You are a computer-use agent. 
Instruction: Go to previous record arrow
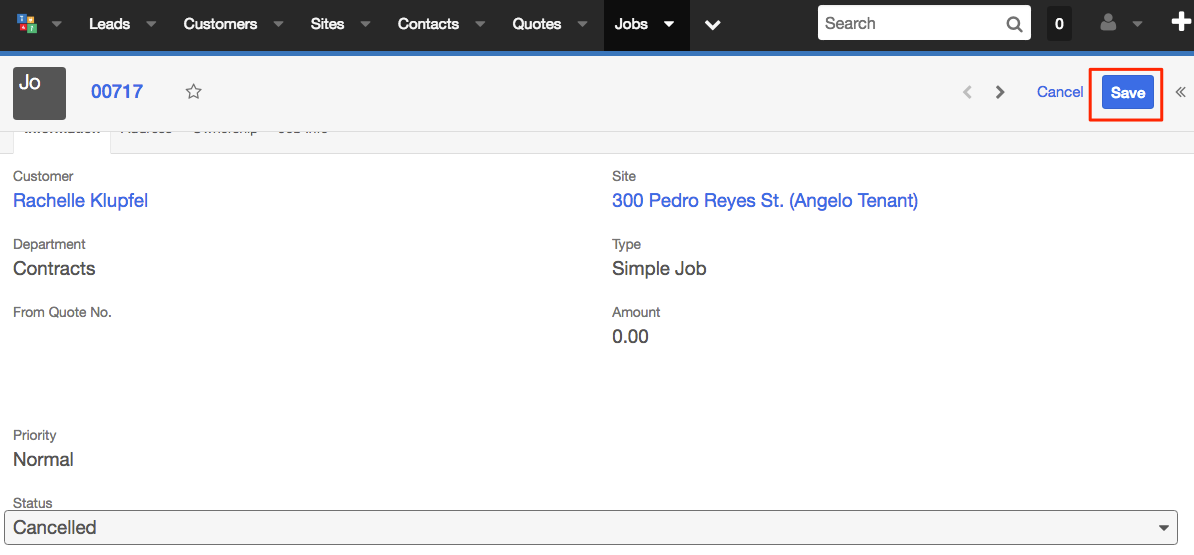967,92
